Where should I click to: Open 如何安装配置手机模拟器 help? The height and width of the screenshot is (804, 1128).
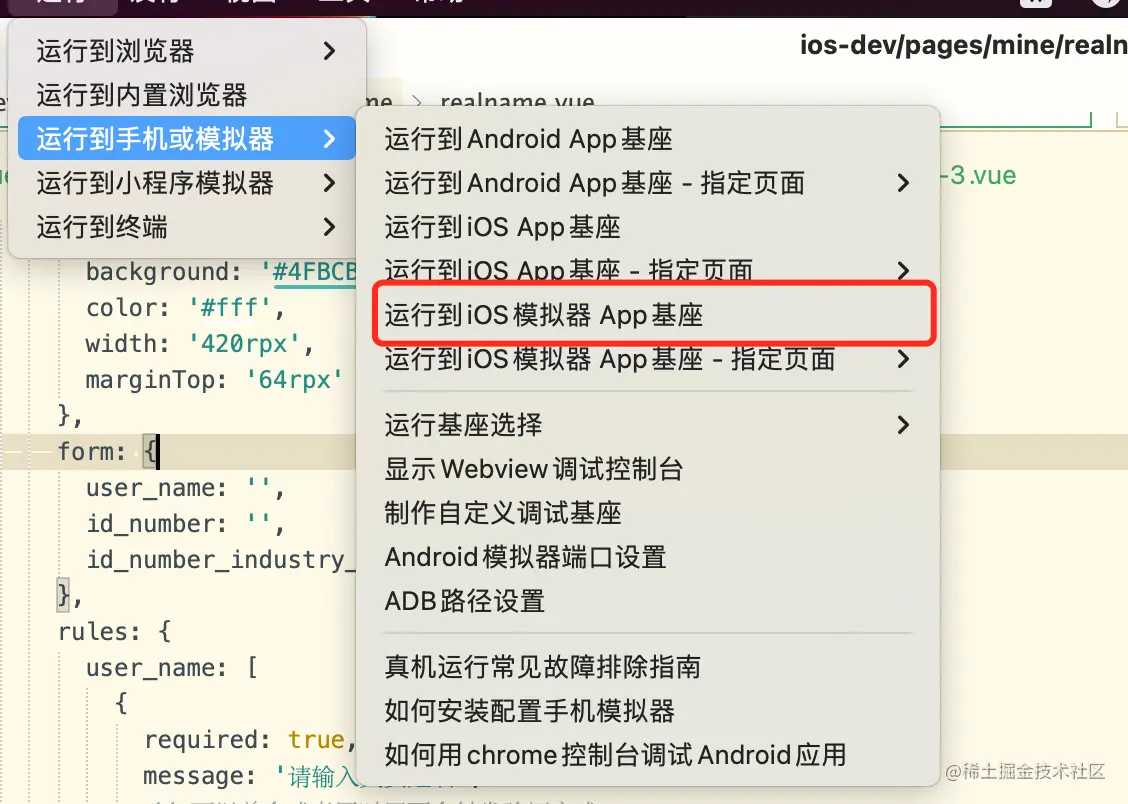point(648,711)
